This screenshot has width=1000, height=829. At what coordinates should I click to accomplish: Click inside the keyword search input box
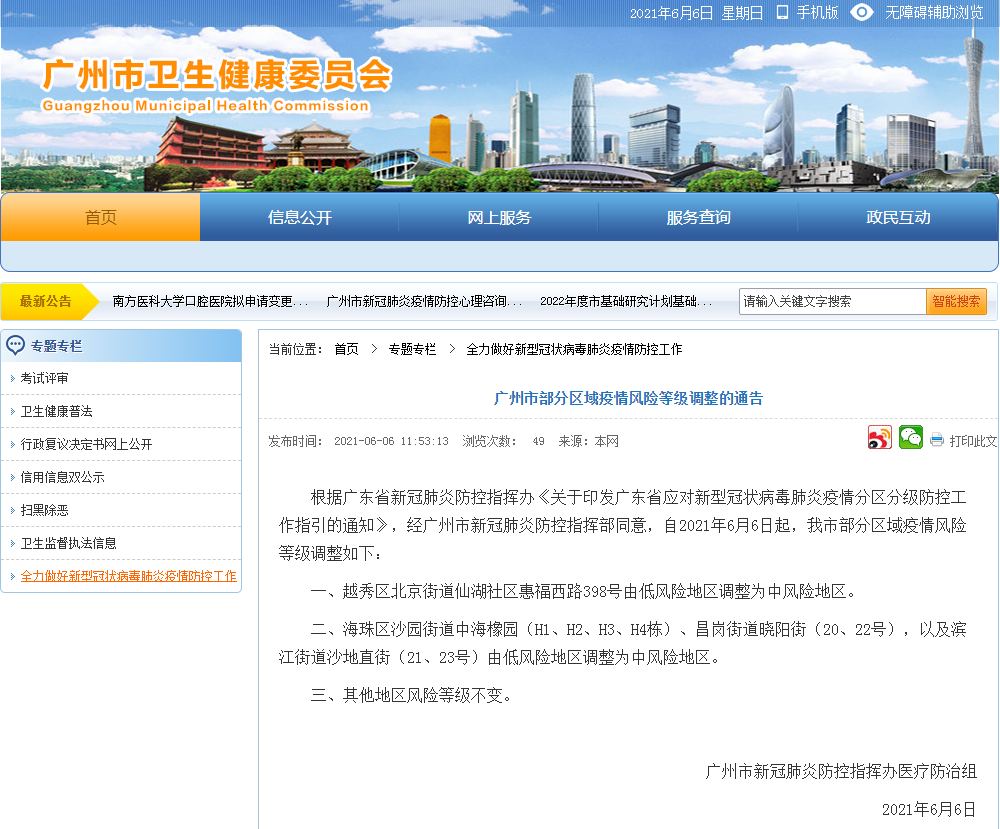point(830,300)
